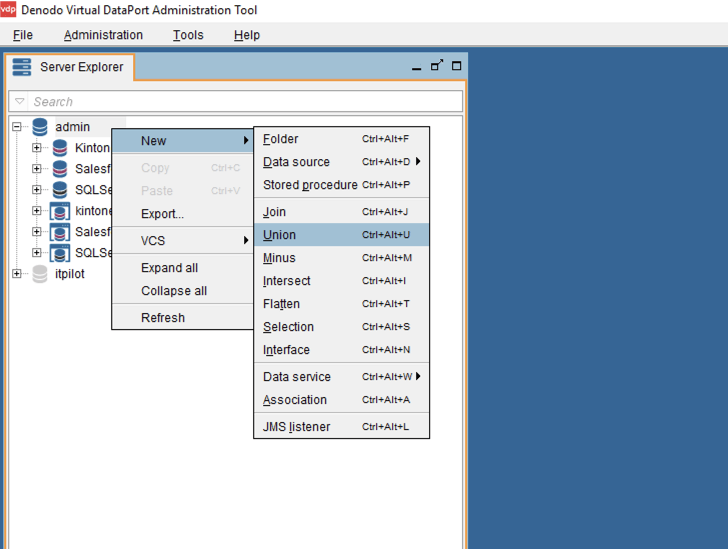Screen dimensions: 728x549
Task: Click the itpilot database icon
Action: 40,274
